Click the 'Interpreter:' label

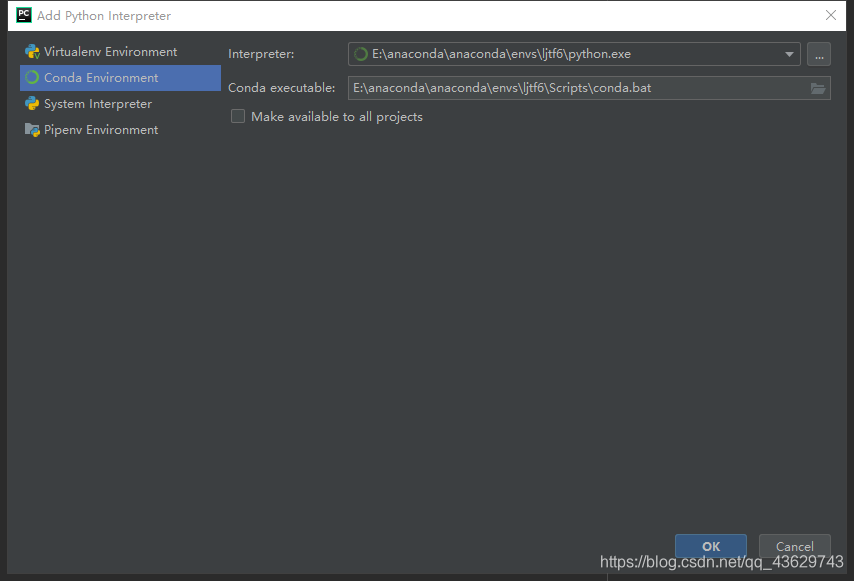(261, 54)
